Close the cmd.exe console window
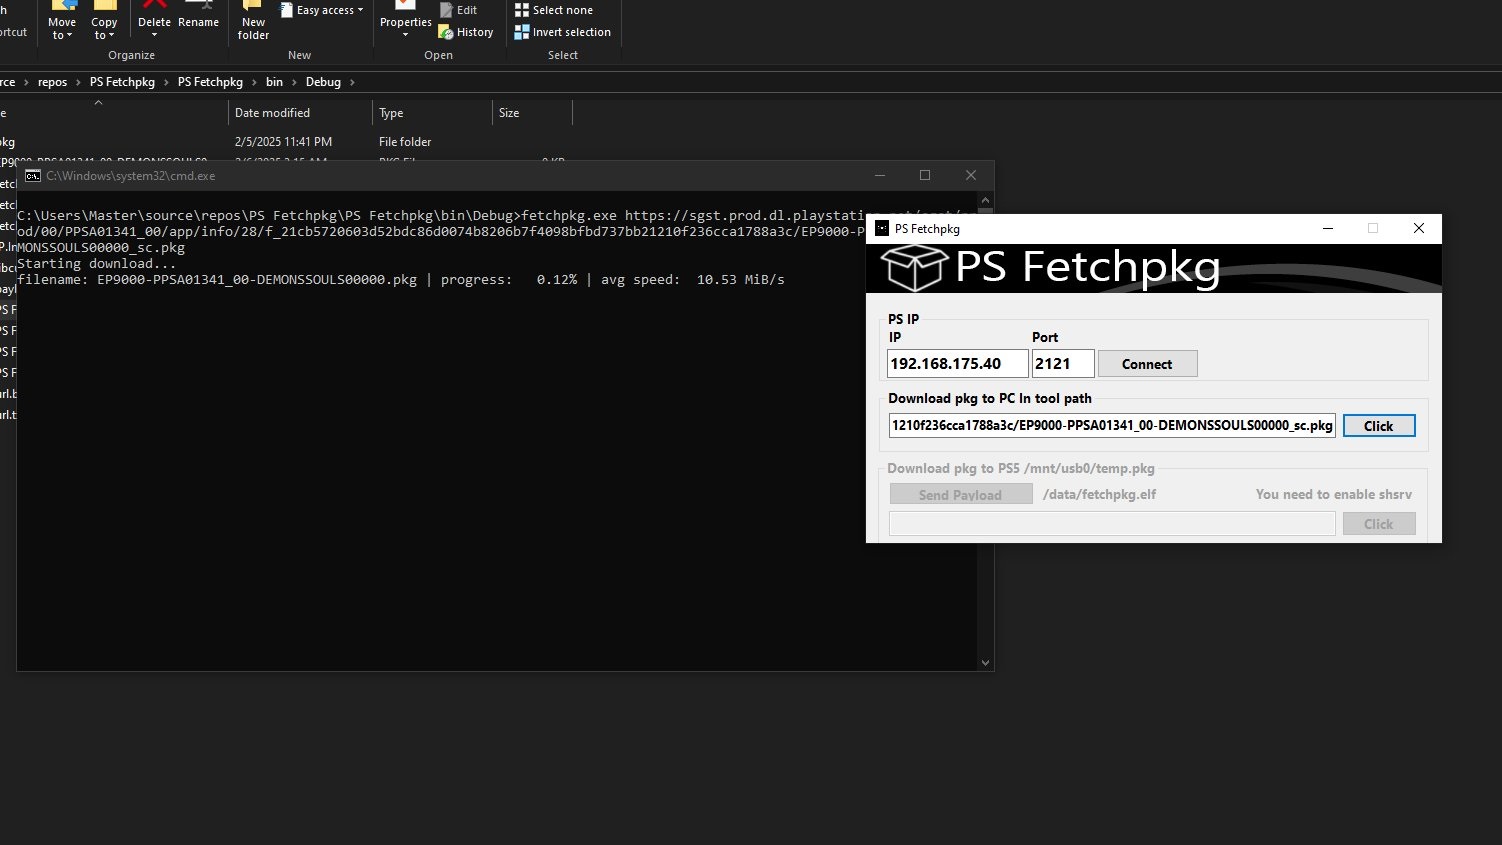 point(970,175)
